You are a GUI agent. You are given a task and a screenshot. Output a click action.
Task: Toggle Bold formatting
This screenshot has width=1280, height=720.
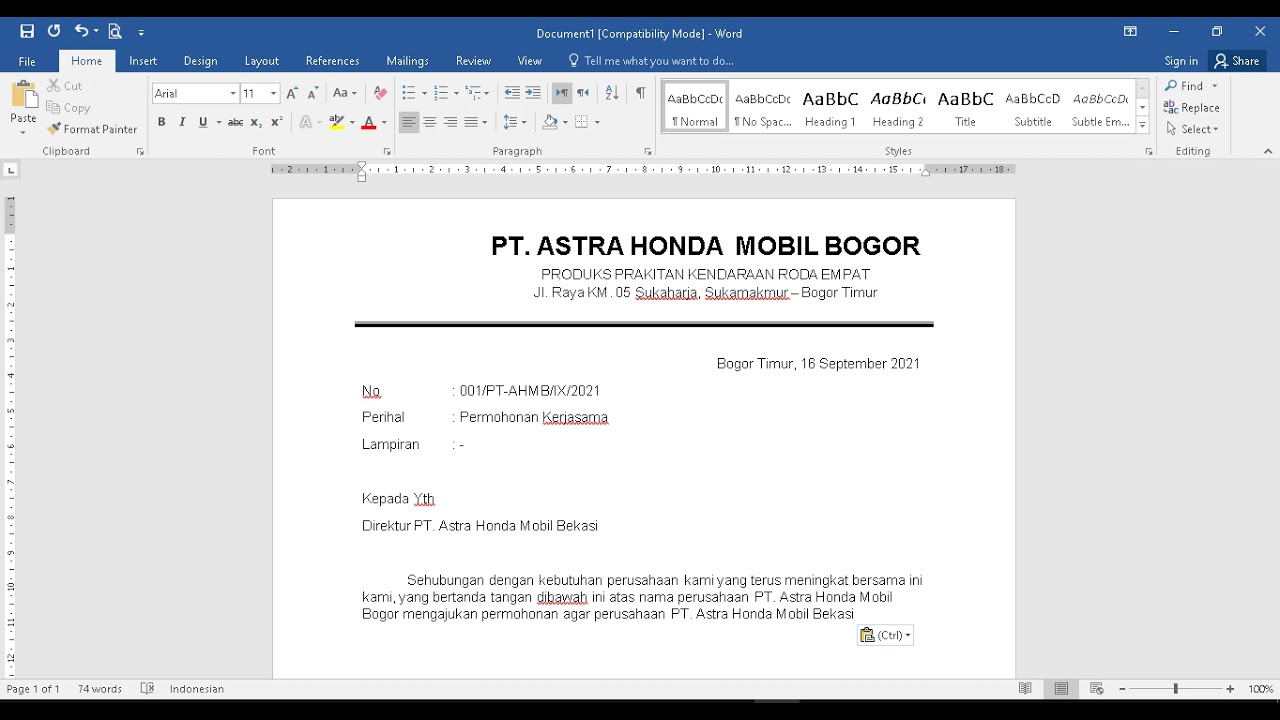point(161,122)
